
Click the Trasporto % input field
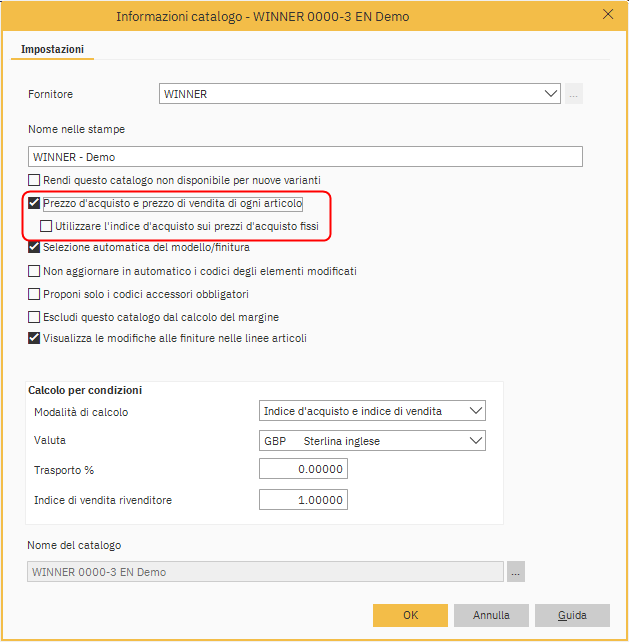(x=303, y=470)
